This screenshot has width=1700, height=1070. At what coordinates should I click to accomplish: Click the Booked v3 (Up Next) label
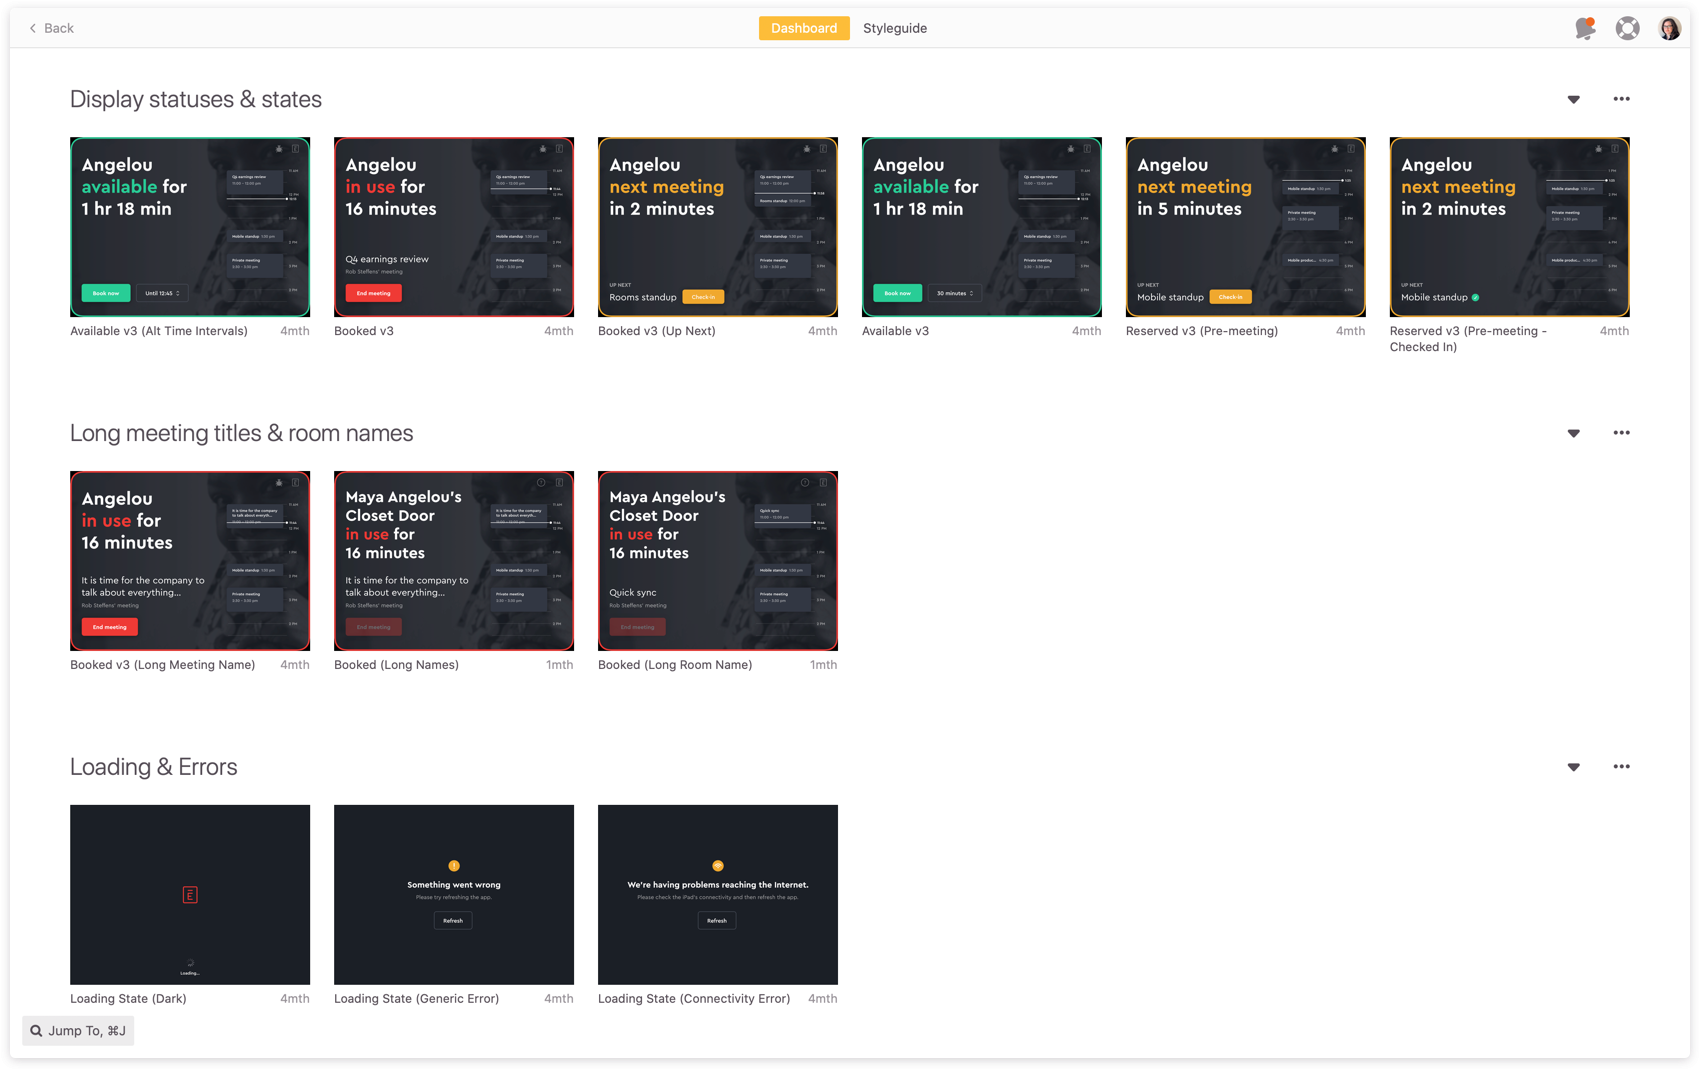pos(657,331)
